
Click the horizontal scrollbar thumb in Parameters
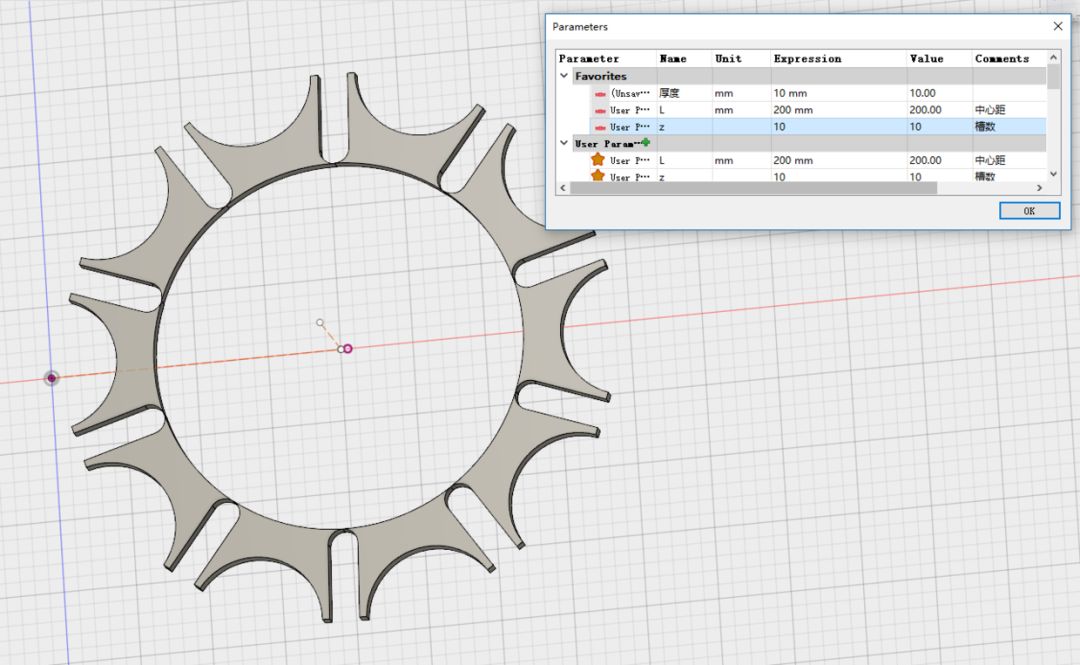(752, 188)
